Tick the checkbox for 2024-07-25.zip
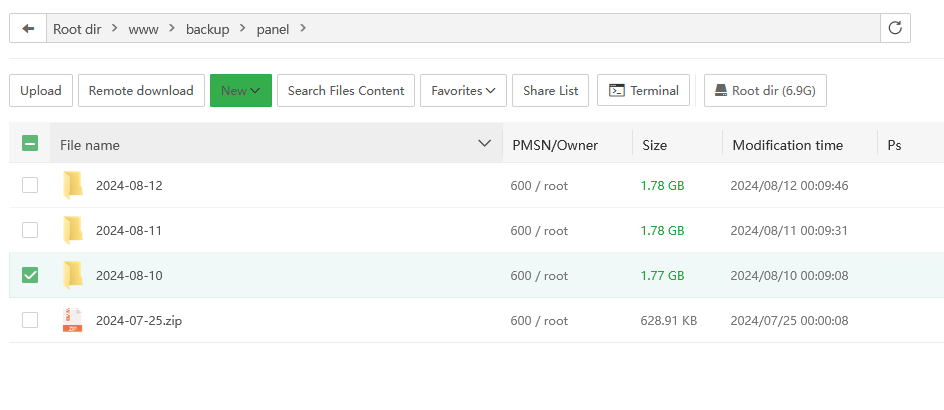This screenshot has height=410, width=944. coord(30,320)
